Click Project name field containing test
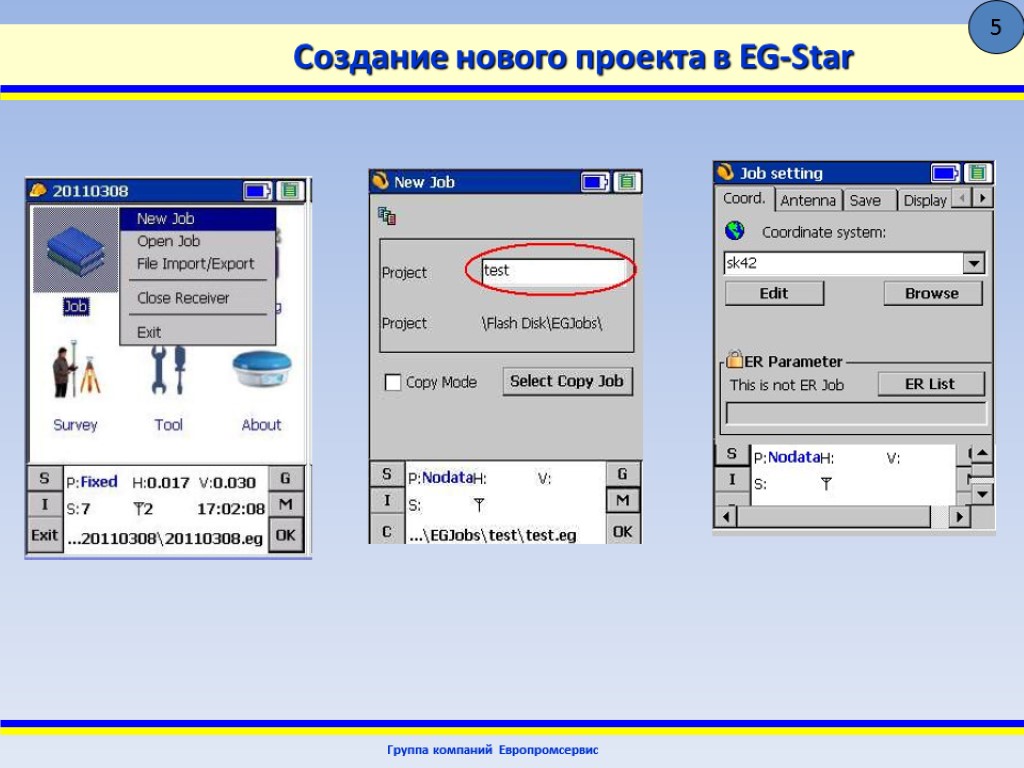1024x768 pixels. [554, 270]
